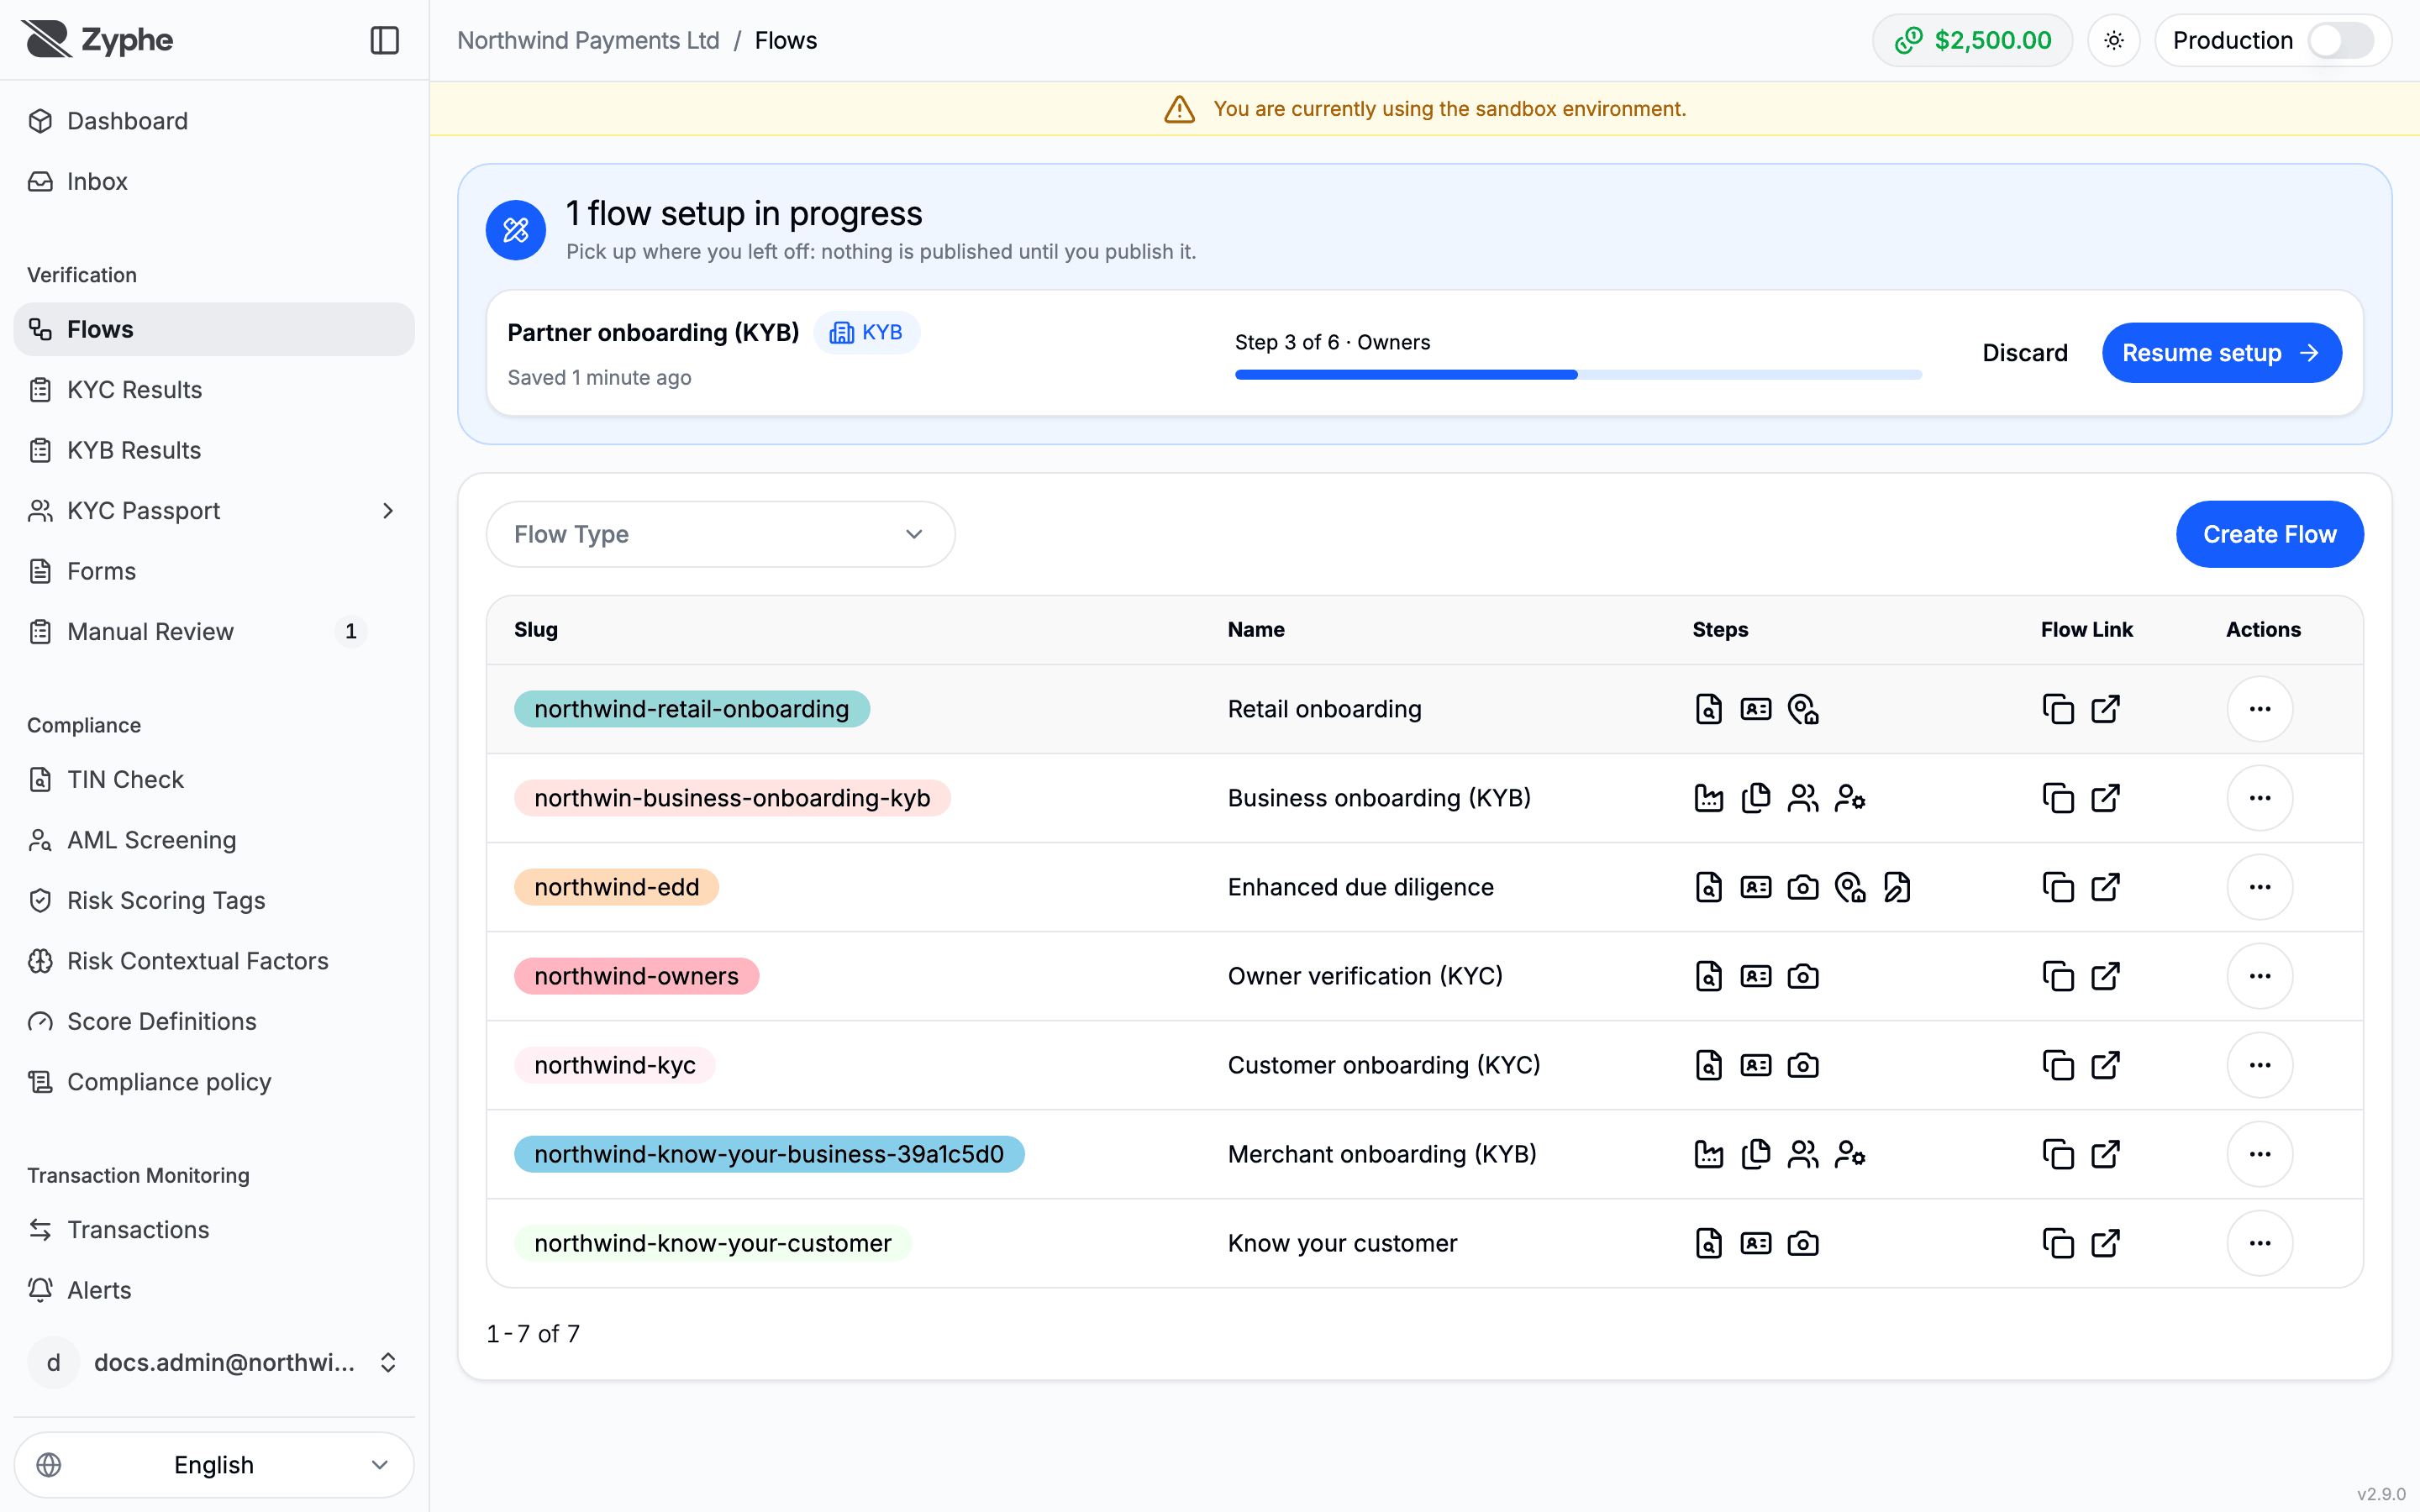
Task: Discard the in-progress flow setup
Action: 2024,353
